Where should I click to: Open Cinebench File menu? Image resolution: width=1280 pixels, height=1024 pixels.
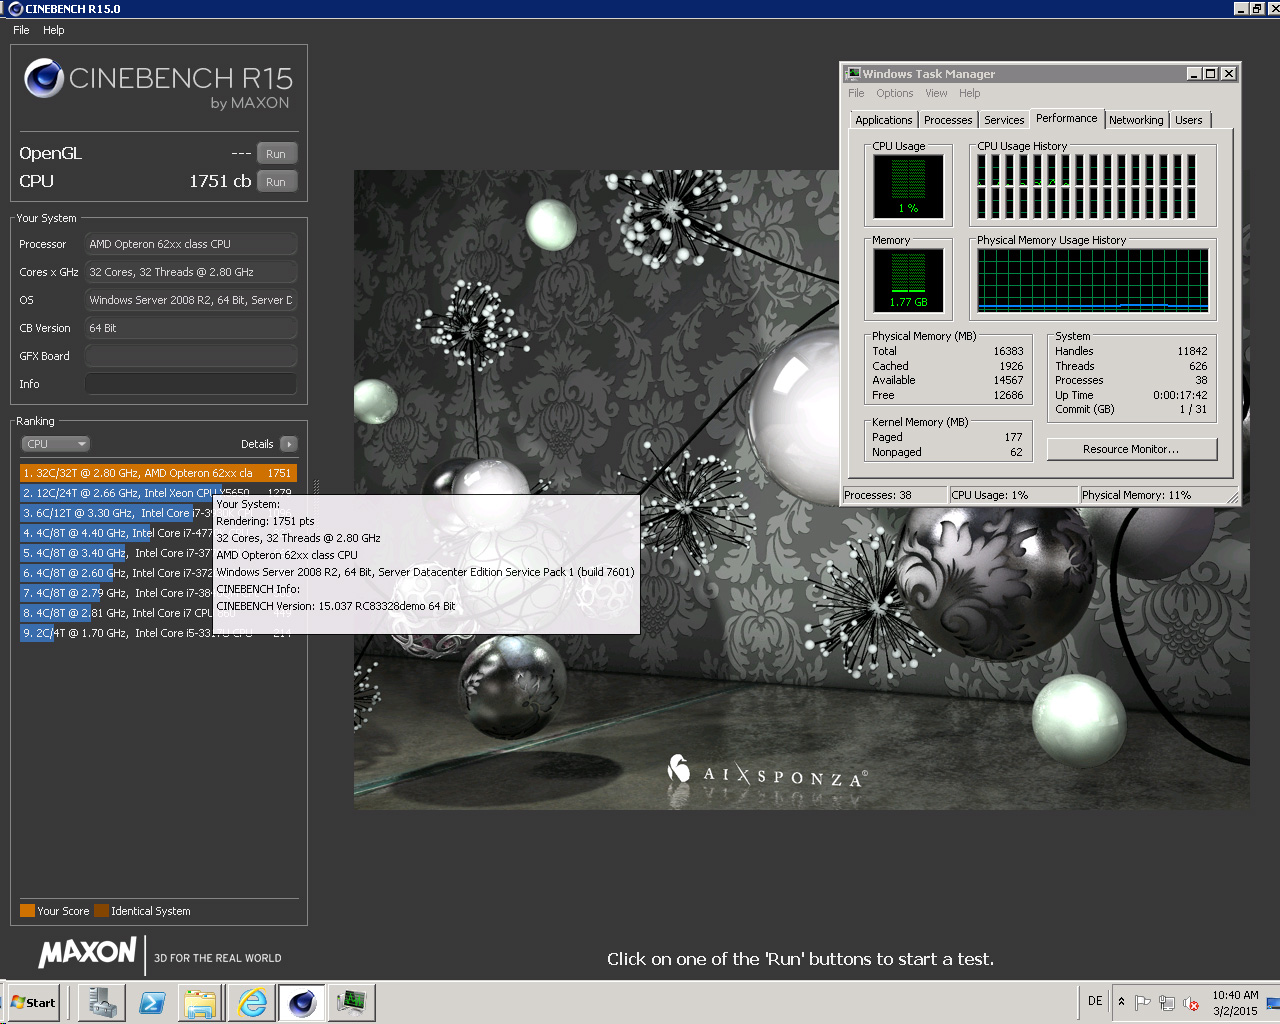[x=21, y=30]
